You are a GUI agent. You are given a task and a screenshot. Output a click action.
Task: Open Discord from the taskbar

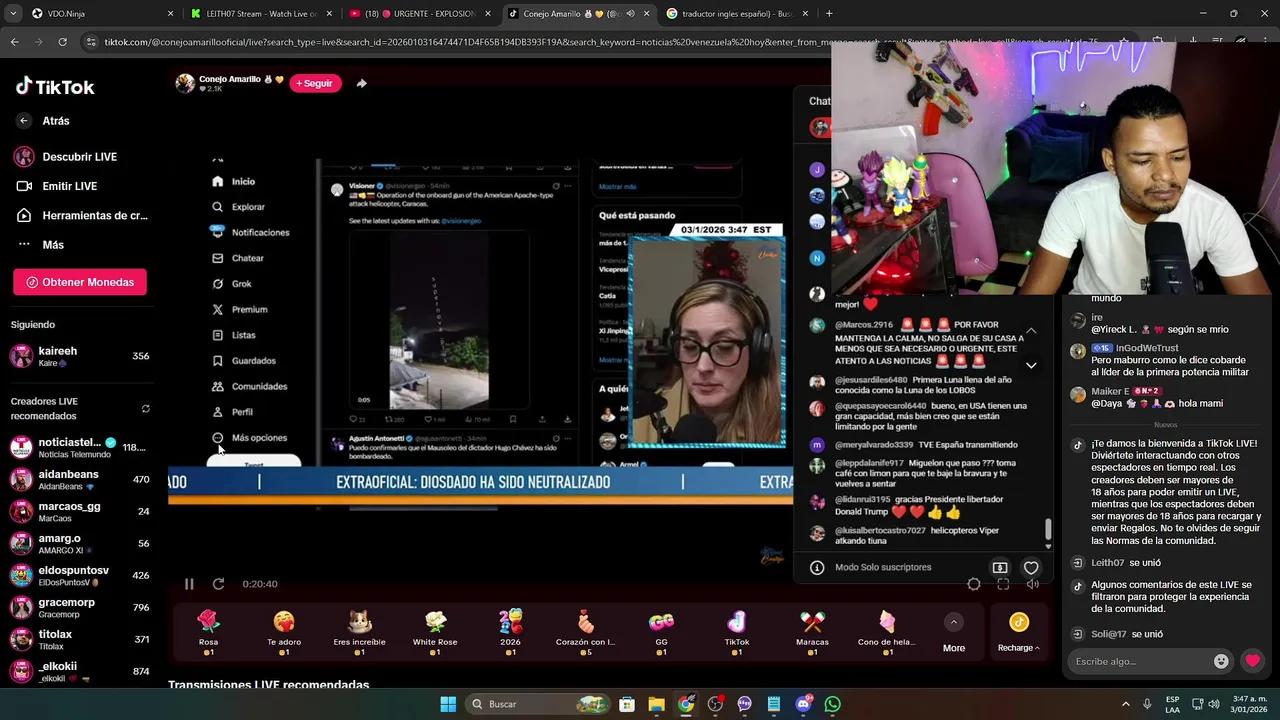click(x=803, y=704)
